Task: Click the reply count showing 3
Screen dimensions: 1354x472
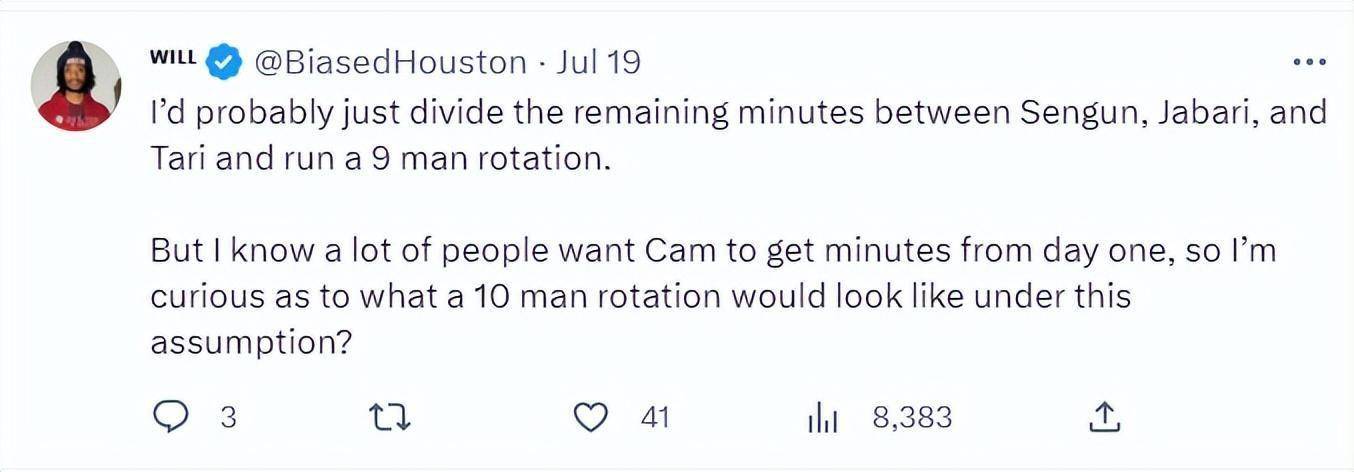Action: coord(227,417)
